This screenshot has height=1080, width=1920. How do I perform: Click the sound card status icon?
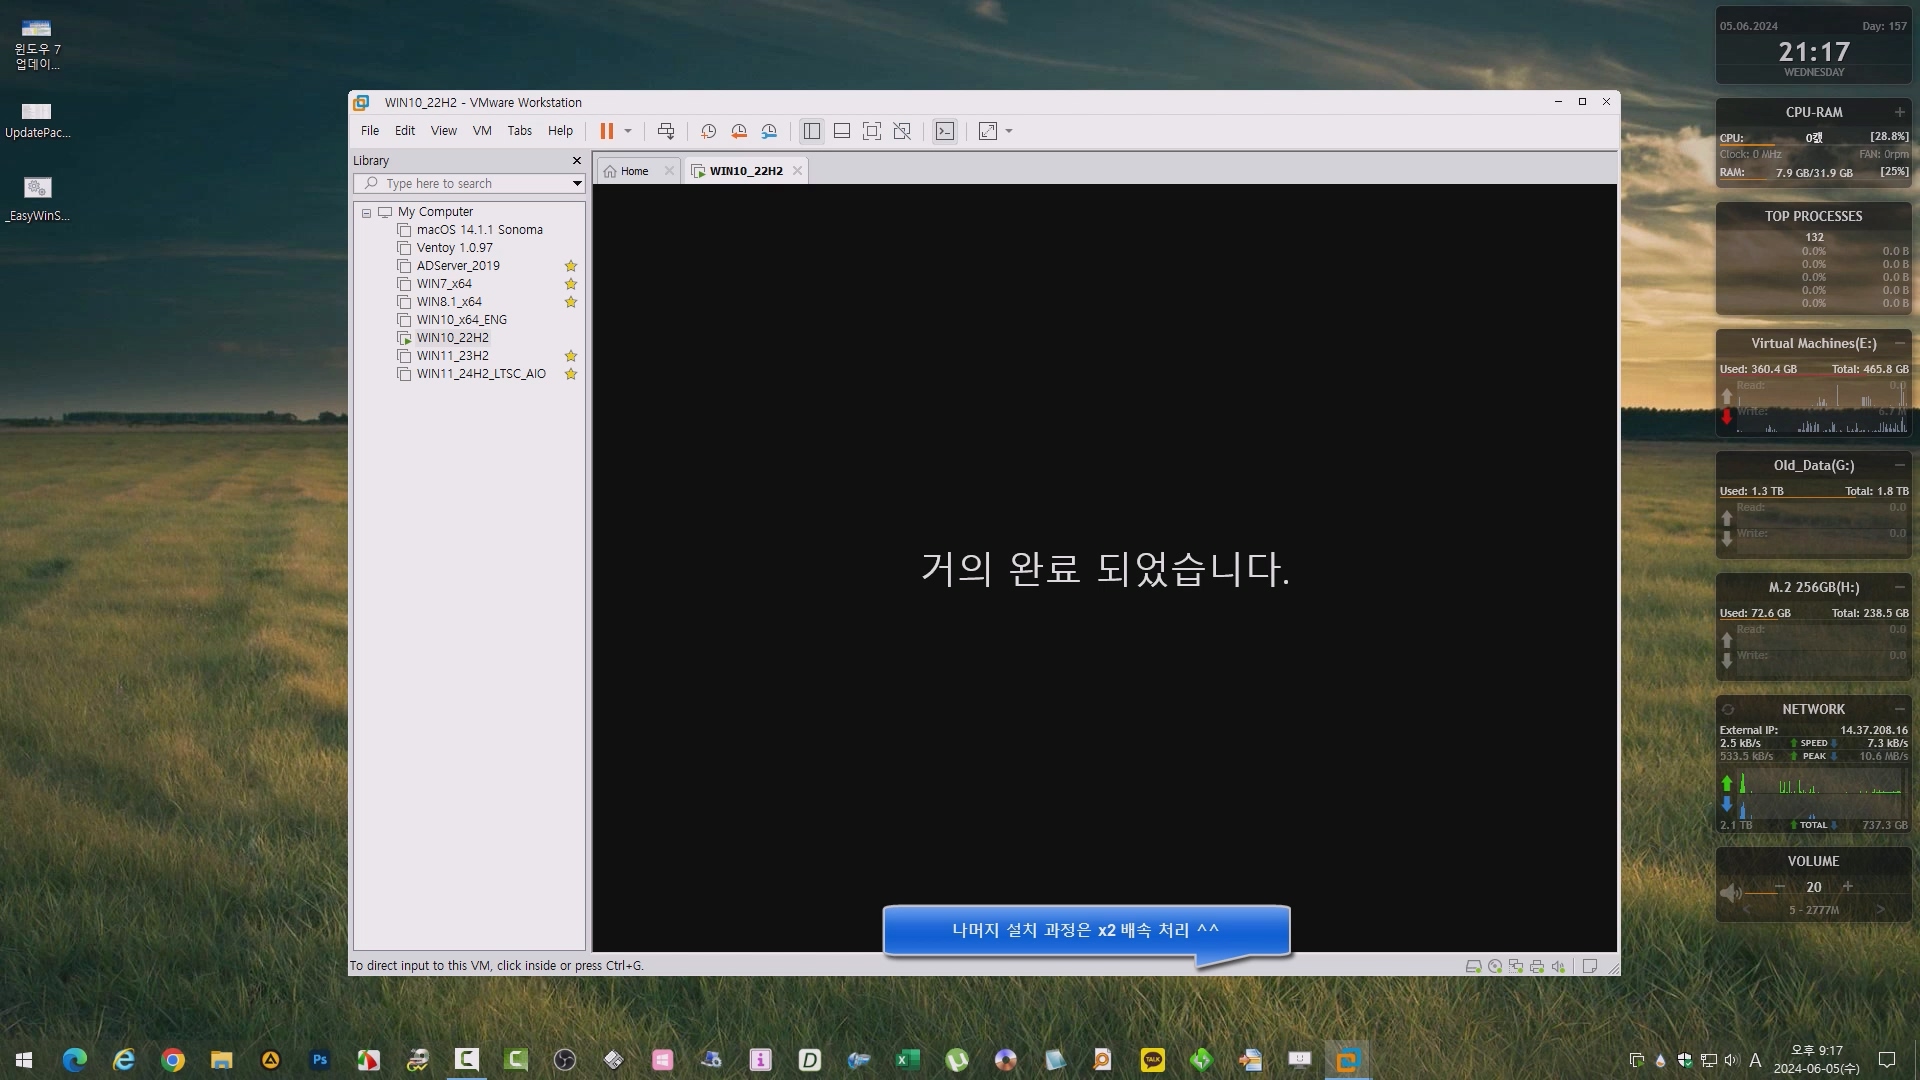tap(1558, 966)
